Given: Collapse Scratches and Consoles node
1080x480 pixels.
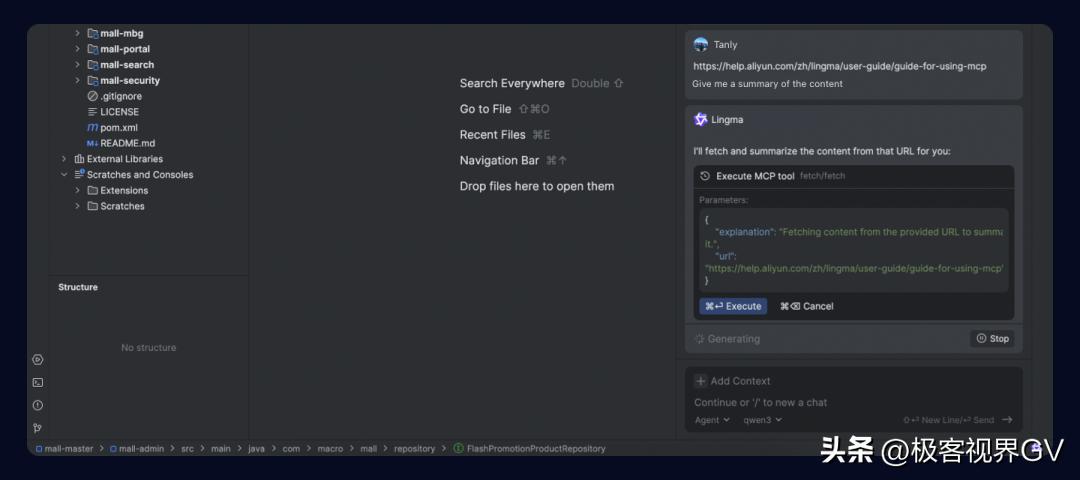Looking at the screenshot, I should coord(64,175).
